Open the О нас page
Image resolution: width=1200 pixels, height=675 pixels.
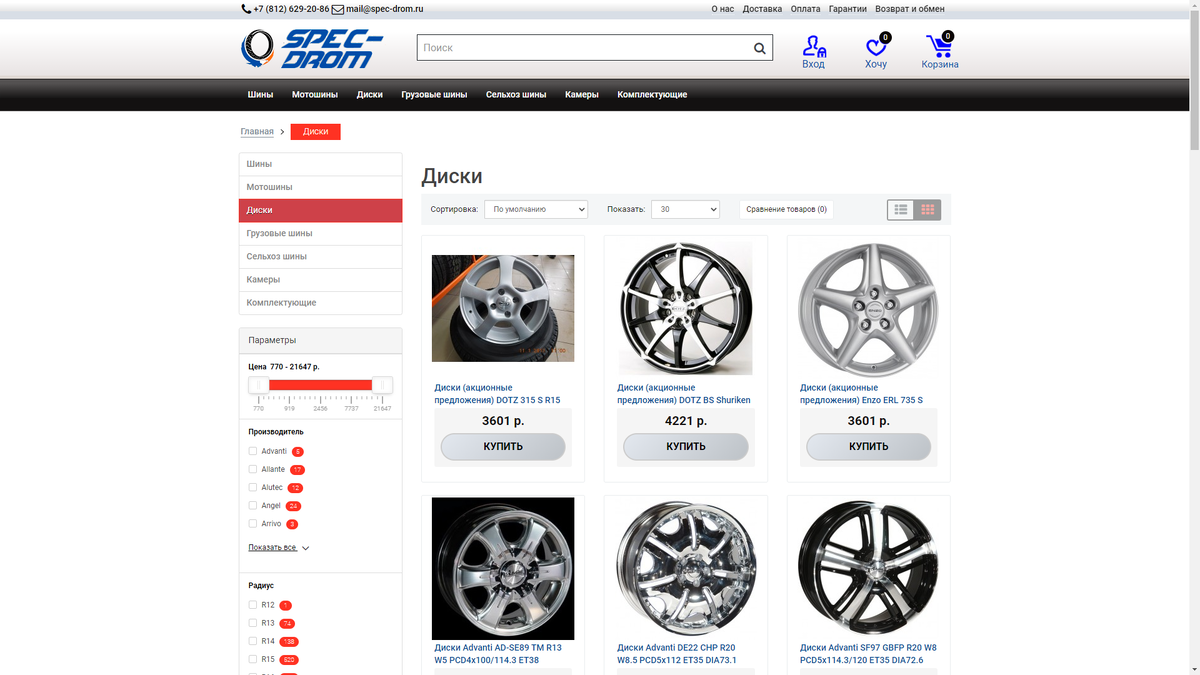(x=722, y=9)
